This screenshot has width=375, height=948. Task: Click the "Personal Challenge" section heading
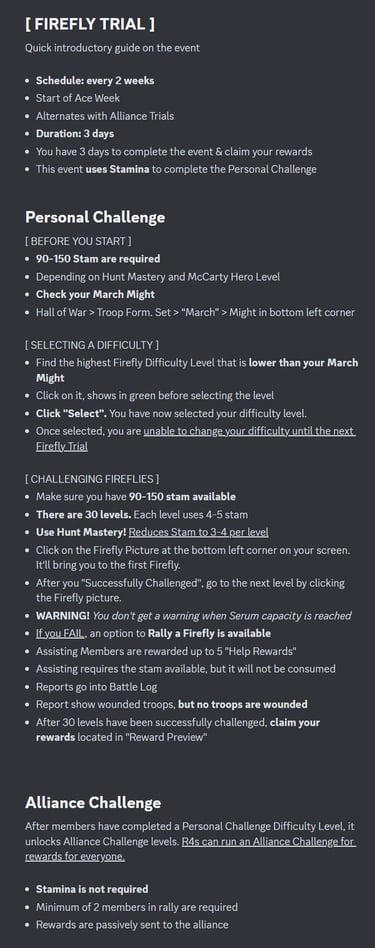(x=95, y=216)
